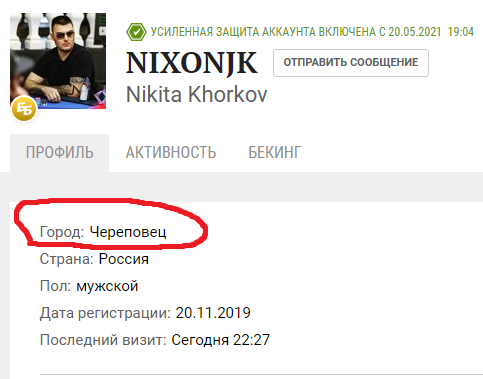Click the city value Череповец
This screenshot has height=379, width=483.
point(128,232)
